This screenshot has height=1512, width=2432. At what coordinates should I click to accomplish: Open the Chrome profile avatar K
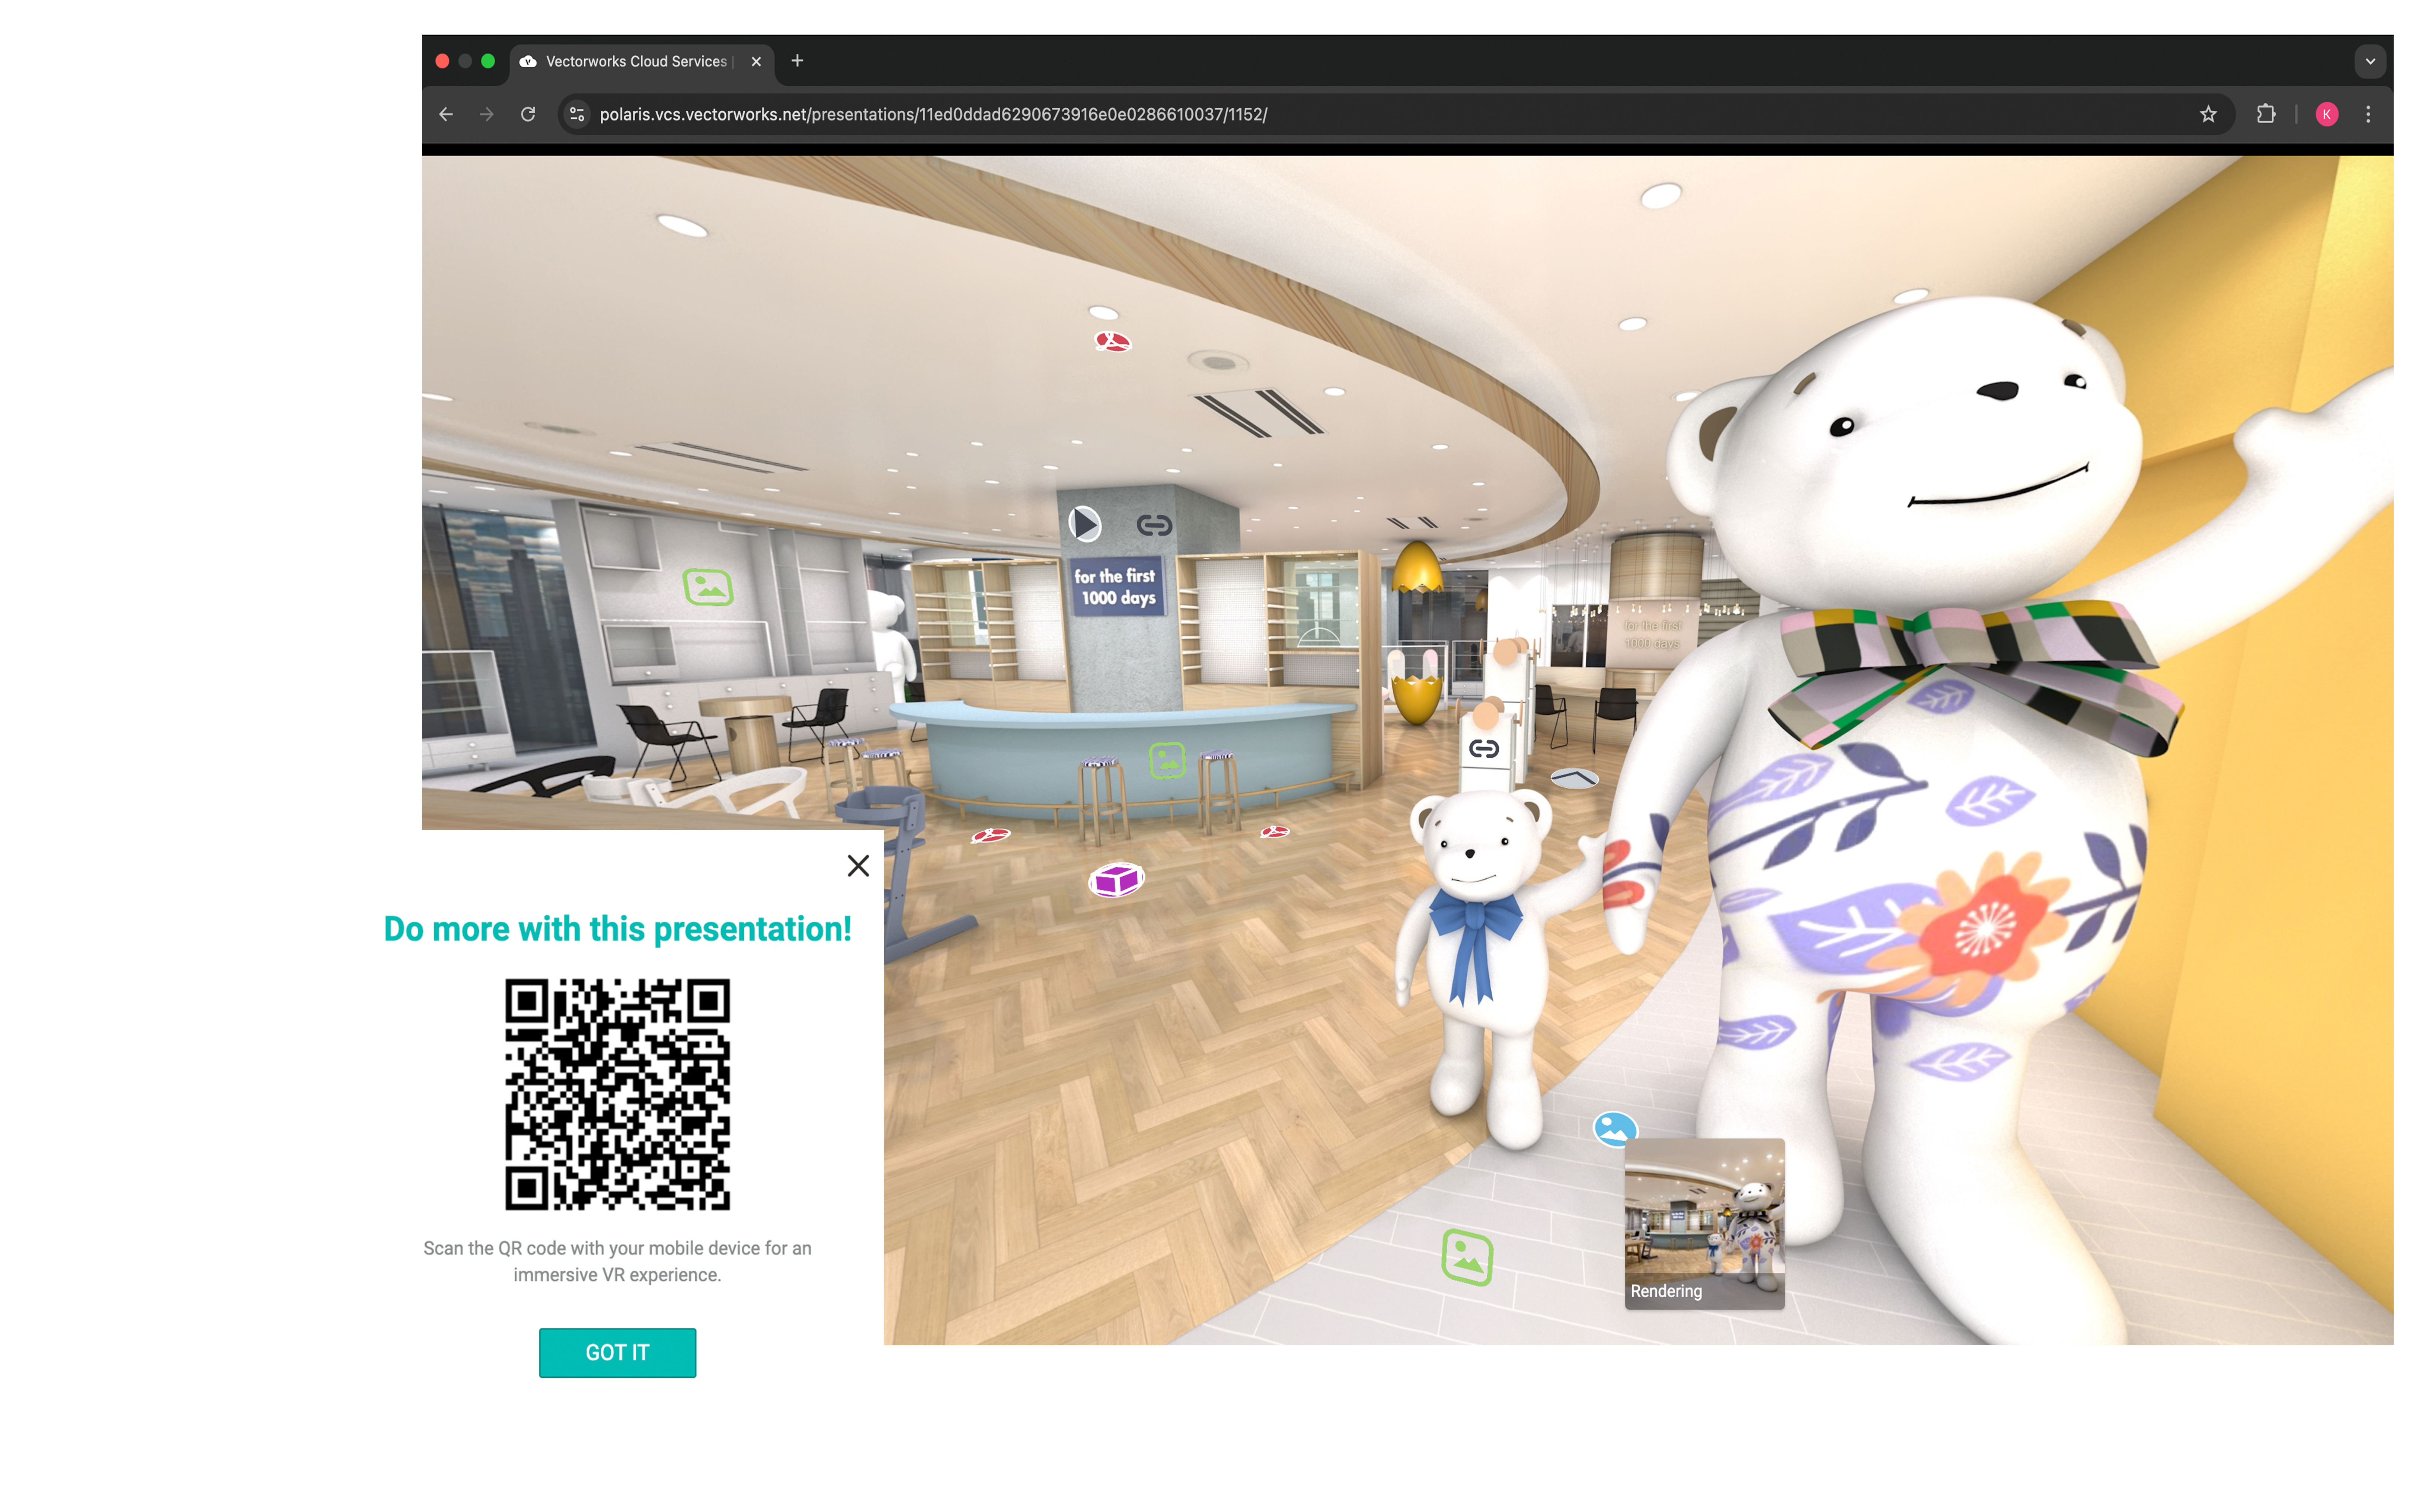pyautogui.click(x=2327, y=114)
